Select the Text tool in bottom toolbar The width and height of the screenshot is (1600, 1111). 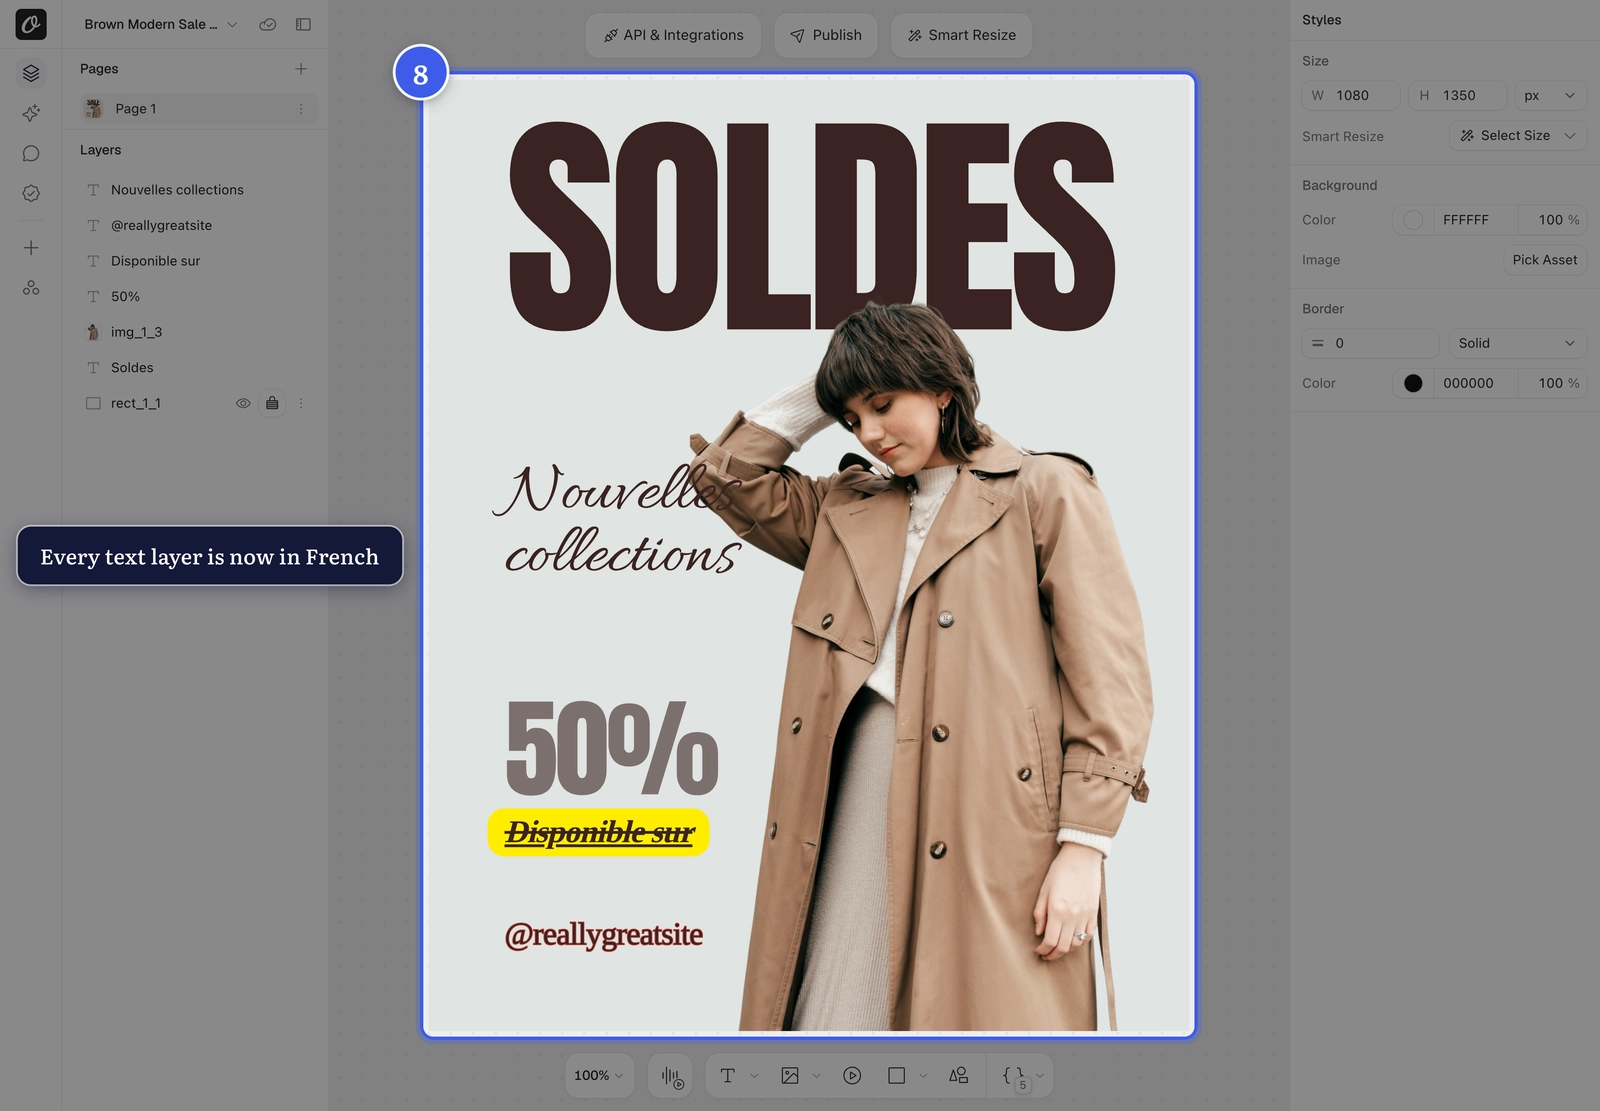pyautogui.click(x=727, y=1076)
